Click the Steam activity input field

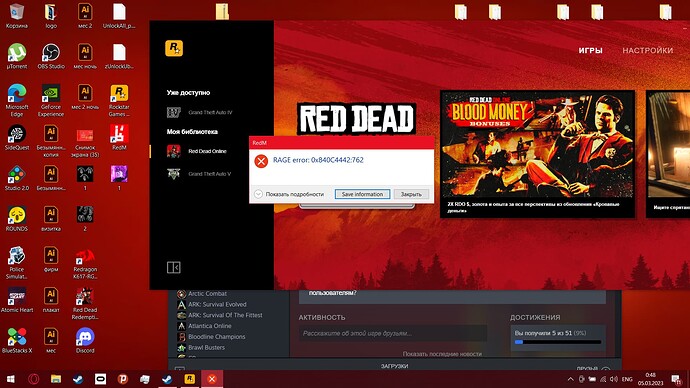pyautogui.click(x=393, y=333)
